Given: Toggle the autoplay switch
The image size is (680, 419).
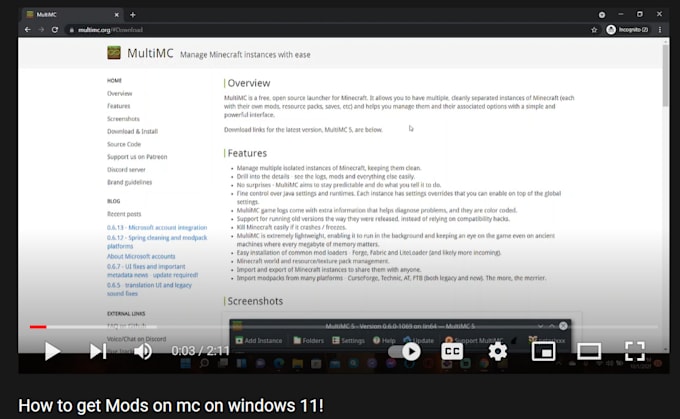Looking at the screenshot, I should [404, 351].
